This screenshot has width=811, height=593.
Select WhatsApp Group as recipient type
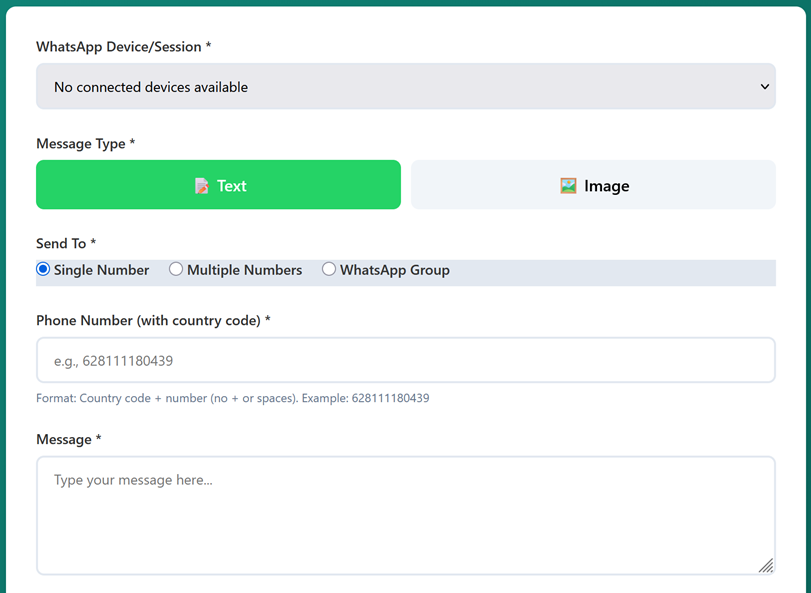coord(329,268)
